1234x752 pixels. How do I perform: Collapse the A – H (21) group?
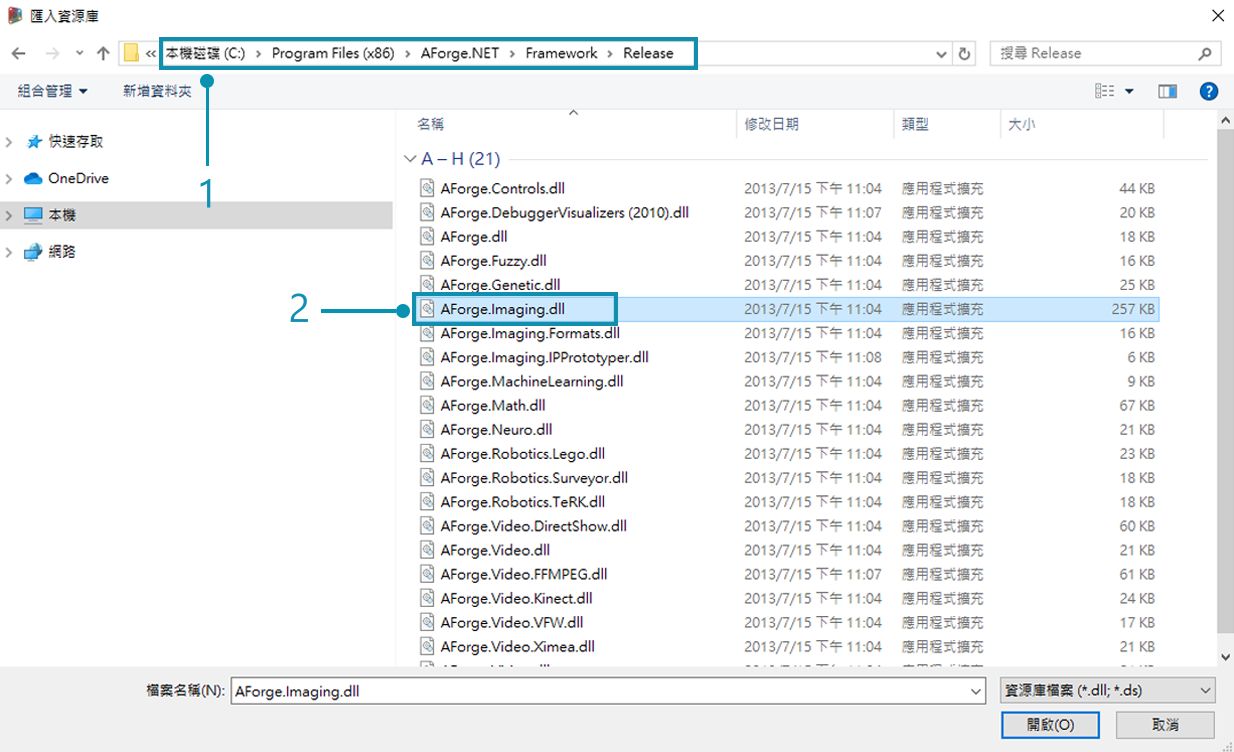pyautogui.click(x=409, y=159)
